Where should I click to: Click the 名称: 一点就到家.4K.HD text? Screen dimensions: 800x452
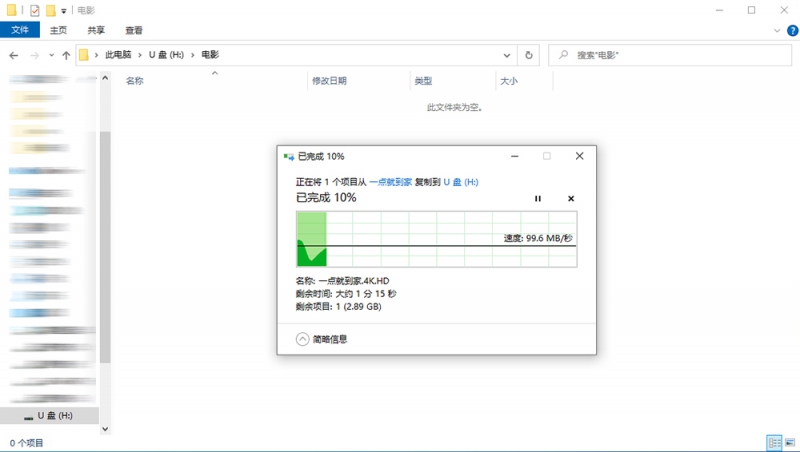point(342,281)
